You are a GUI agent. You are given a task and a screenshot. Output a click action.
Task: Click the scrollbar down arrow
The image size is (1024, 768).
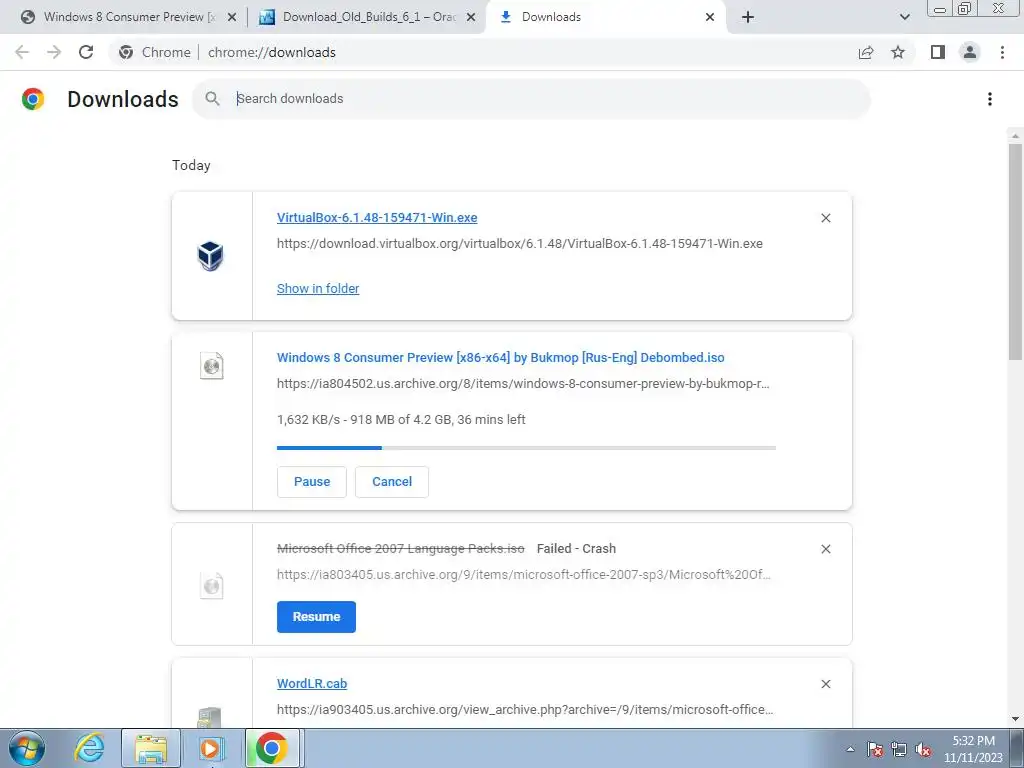click(1015, 719)
